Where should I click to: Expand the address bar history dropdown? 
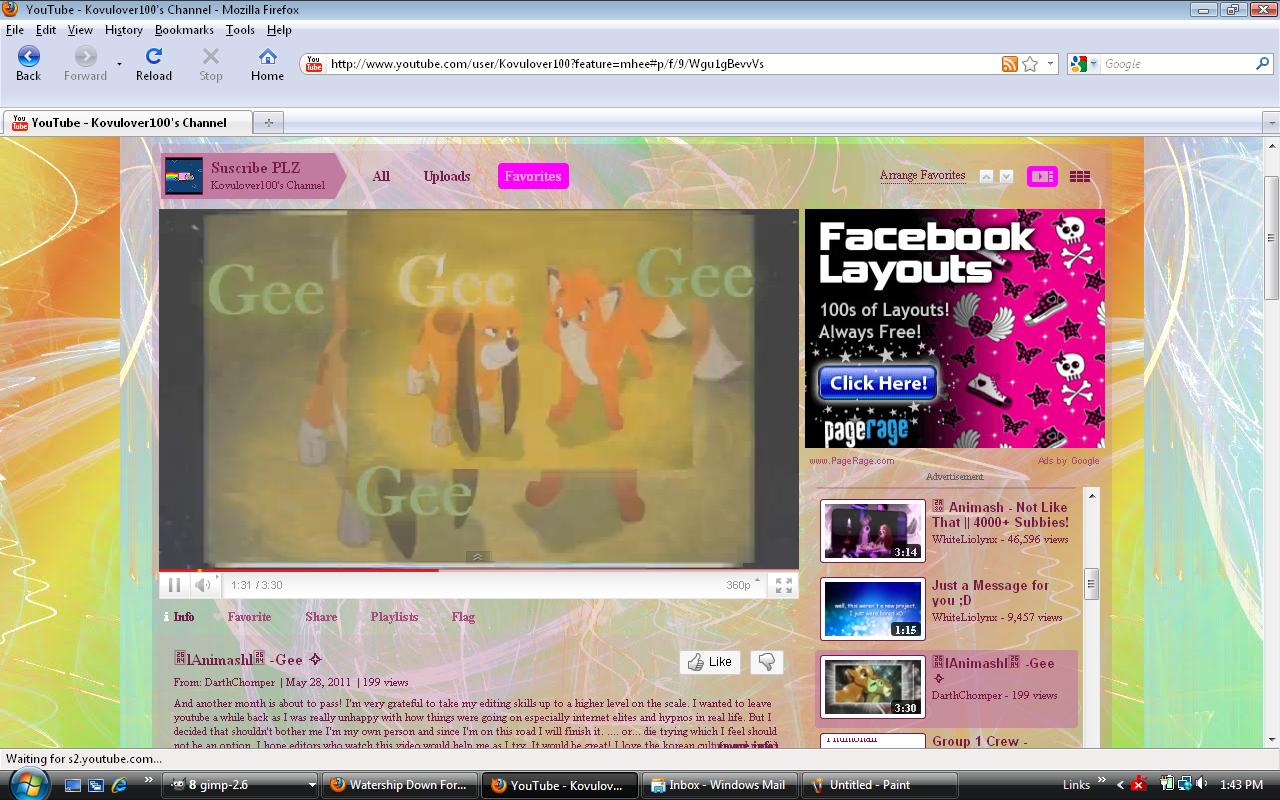[1050, 64]
